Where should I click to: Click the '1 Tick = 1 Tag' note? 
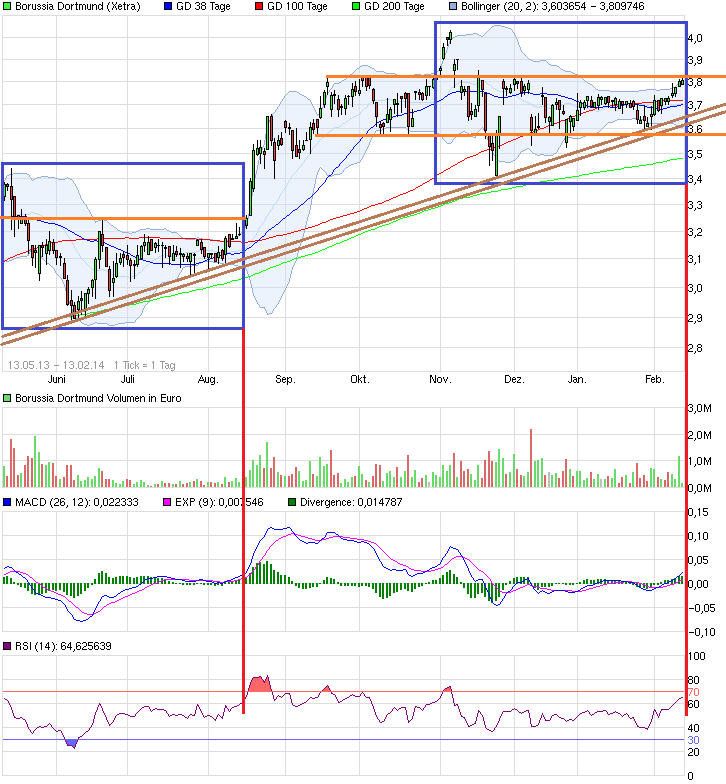click(x=144, y=365)
